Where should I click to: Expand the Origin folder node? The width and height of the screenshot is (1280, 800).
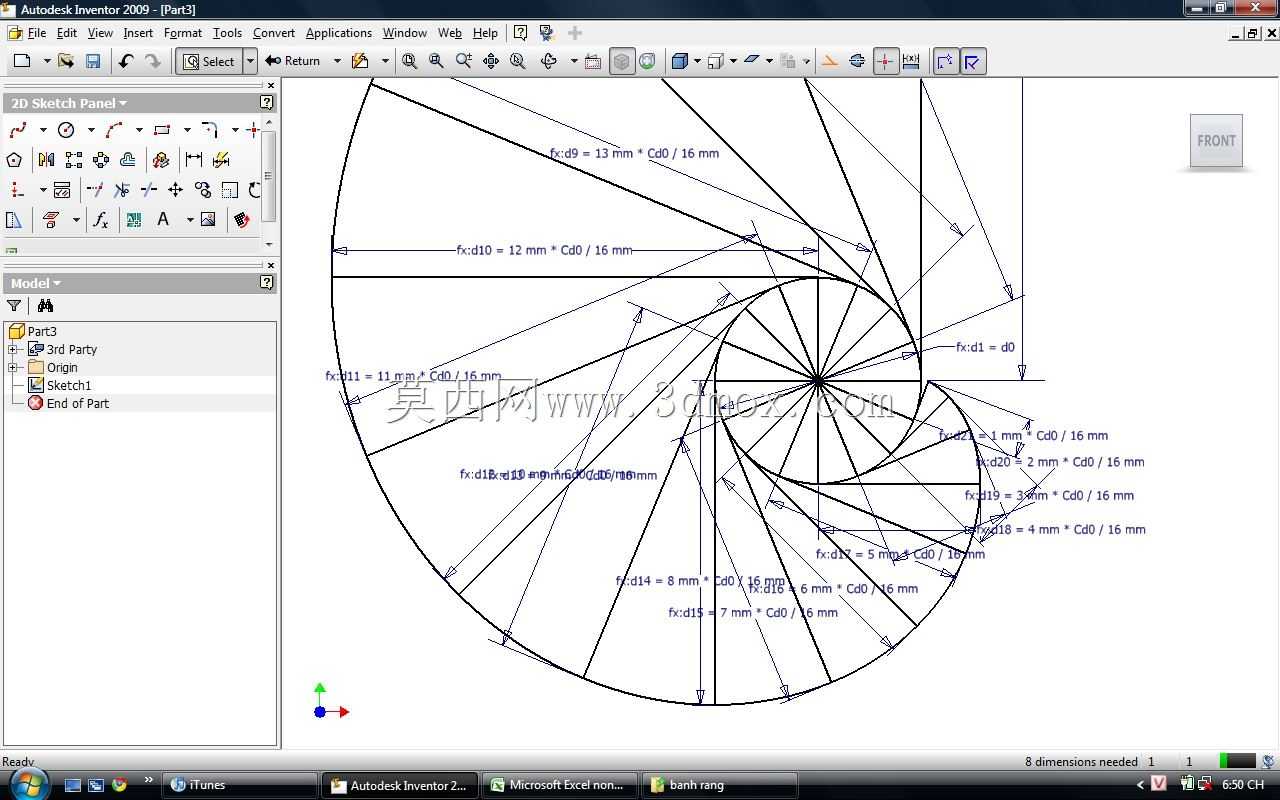point(13,367)
